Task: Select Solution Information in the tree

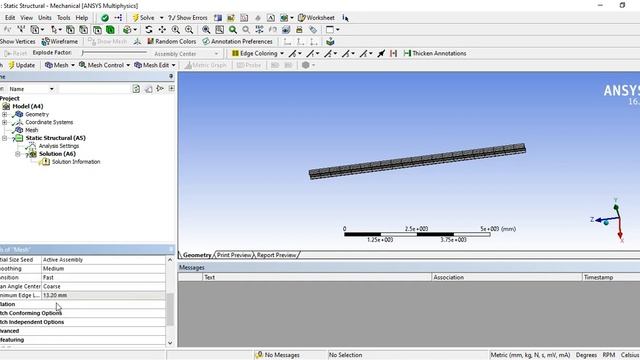Action: pos(76,162)
